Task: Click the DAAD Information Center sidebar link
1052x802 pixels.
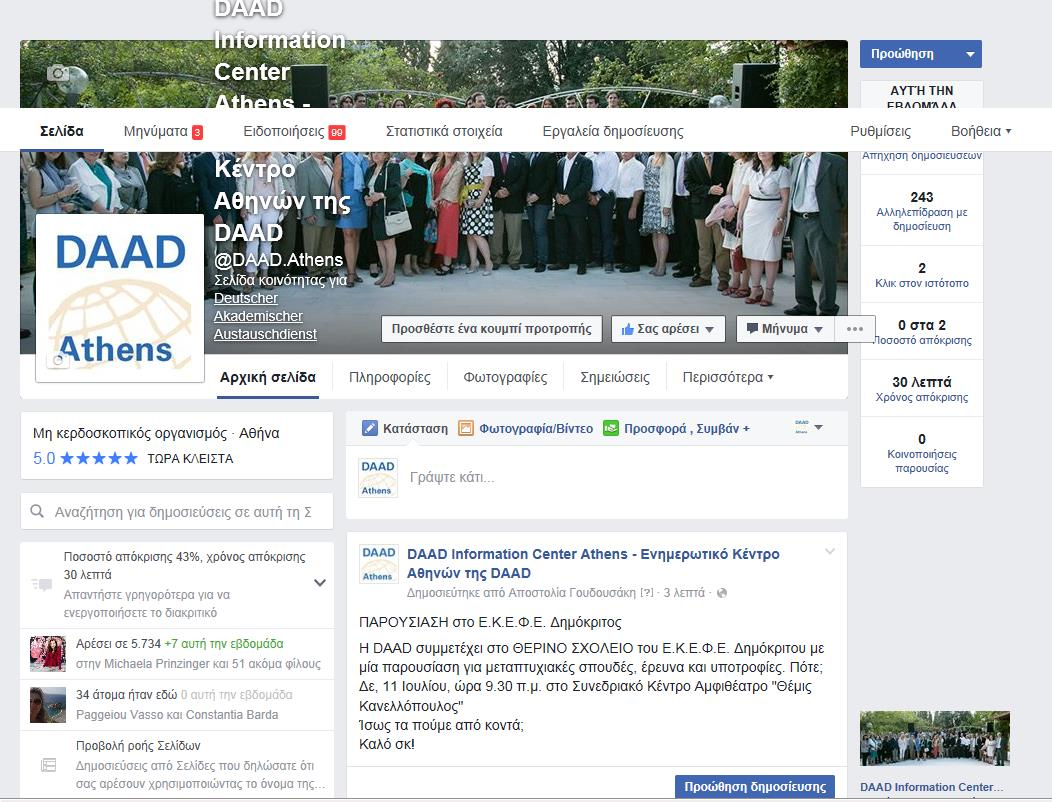Action: tap(932, 787)
